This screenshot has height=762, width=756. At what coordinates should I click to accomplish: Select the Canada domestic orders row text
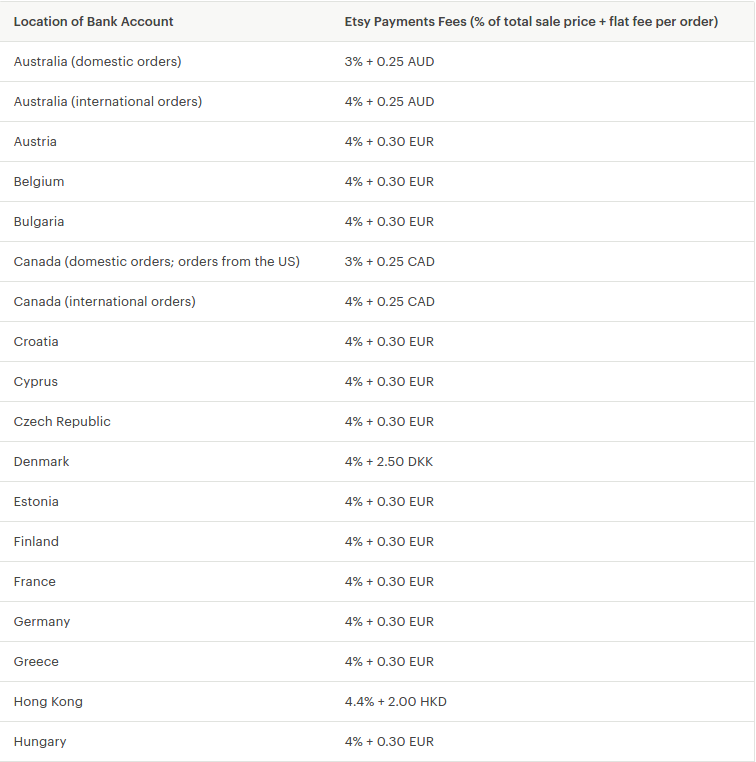[156, 261]
